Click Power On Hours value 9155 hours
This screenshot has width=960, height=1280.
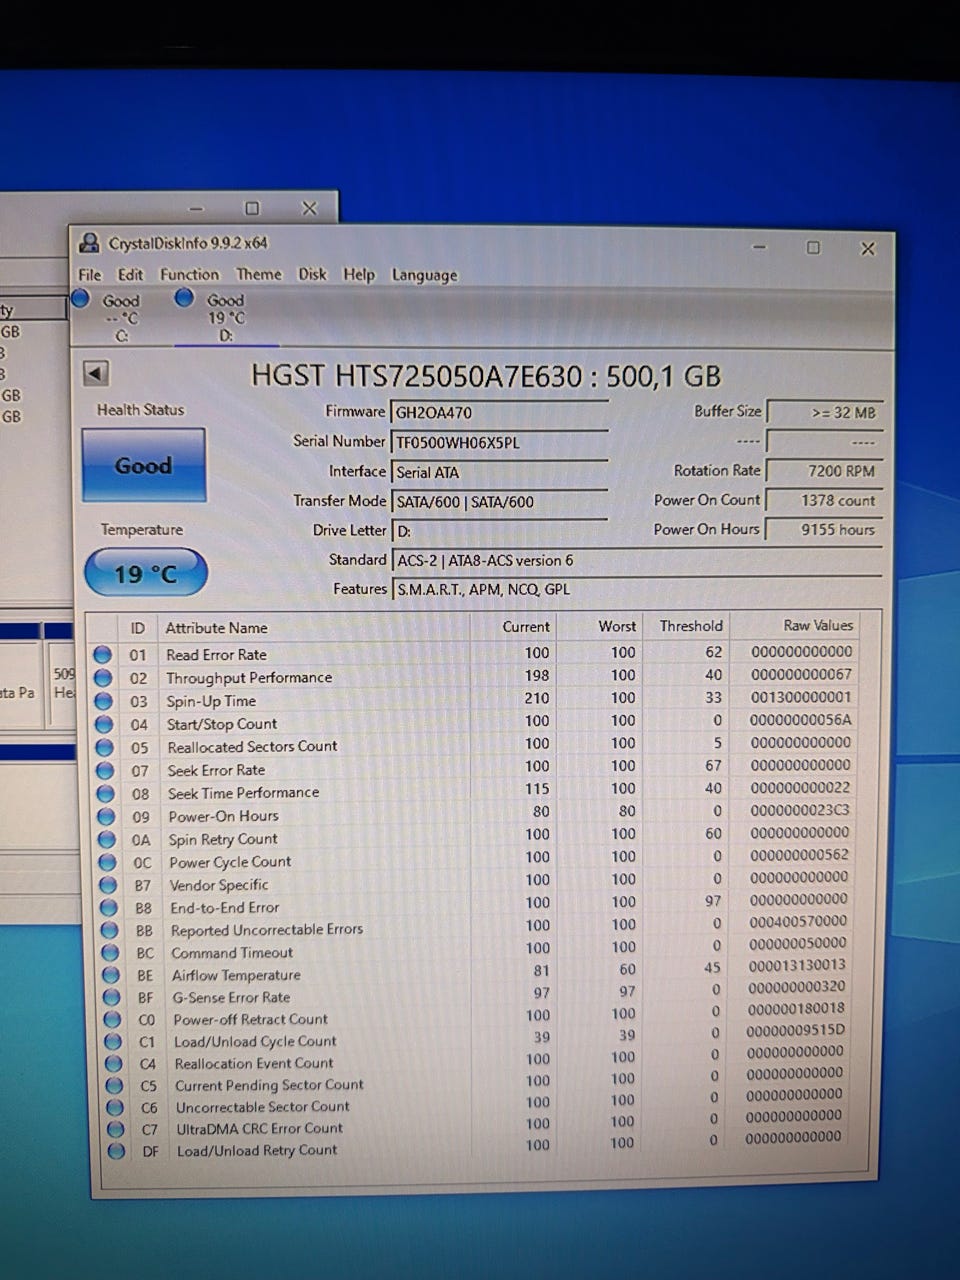[x=825, y=529]
